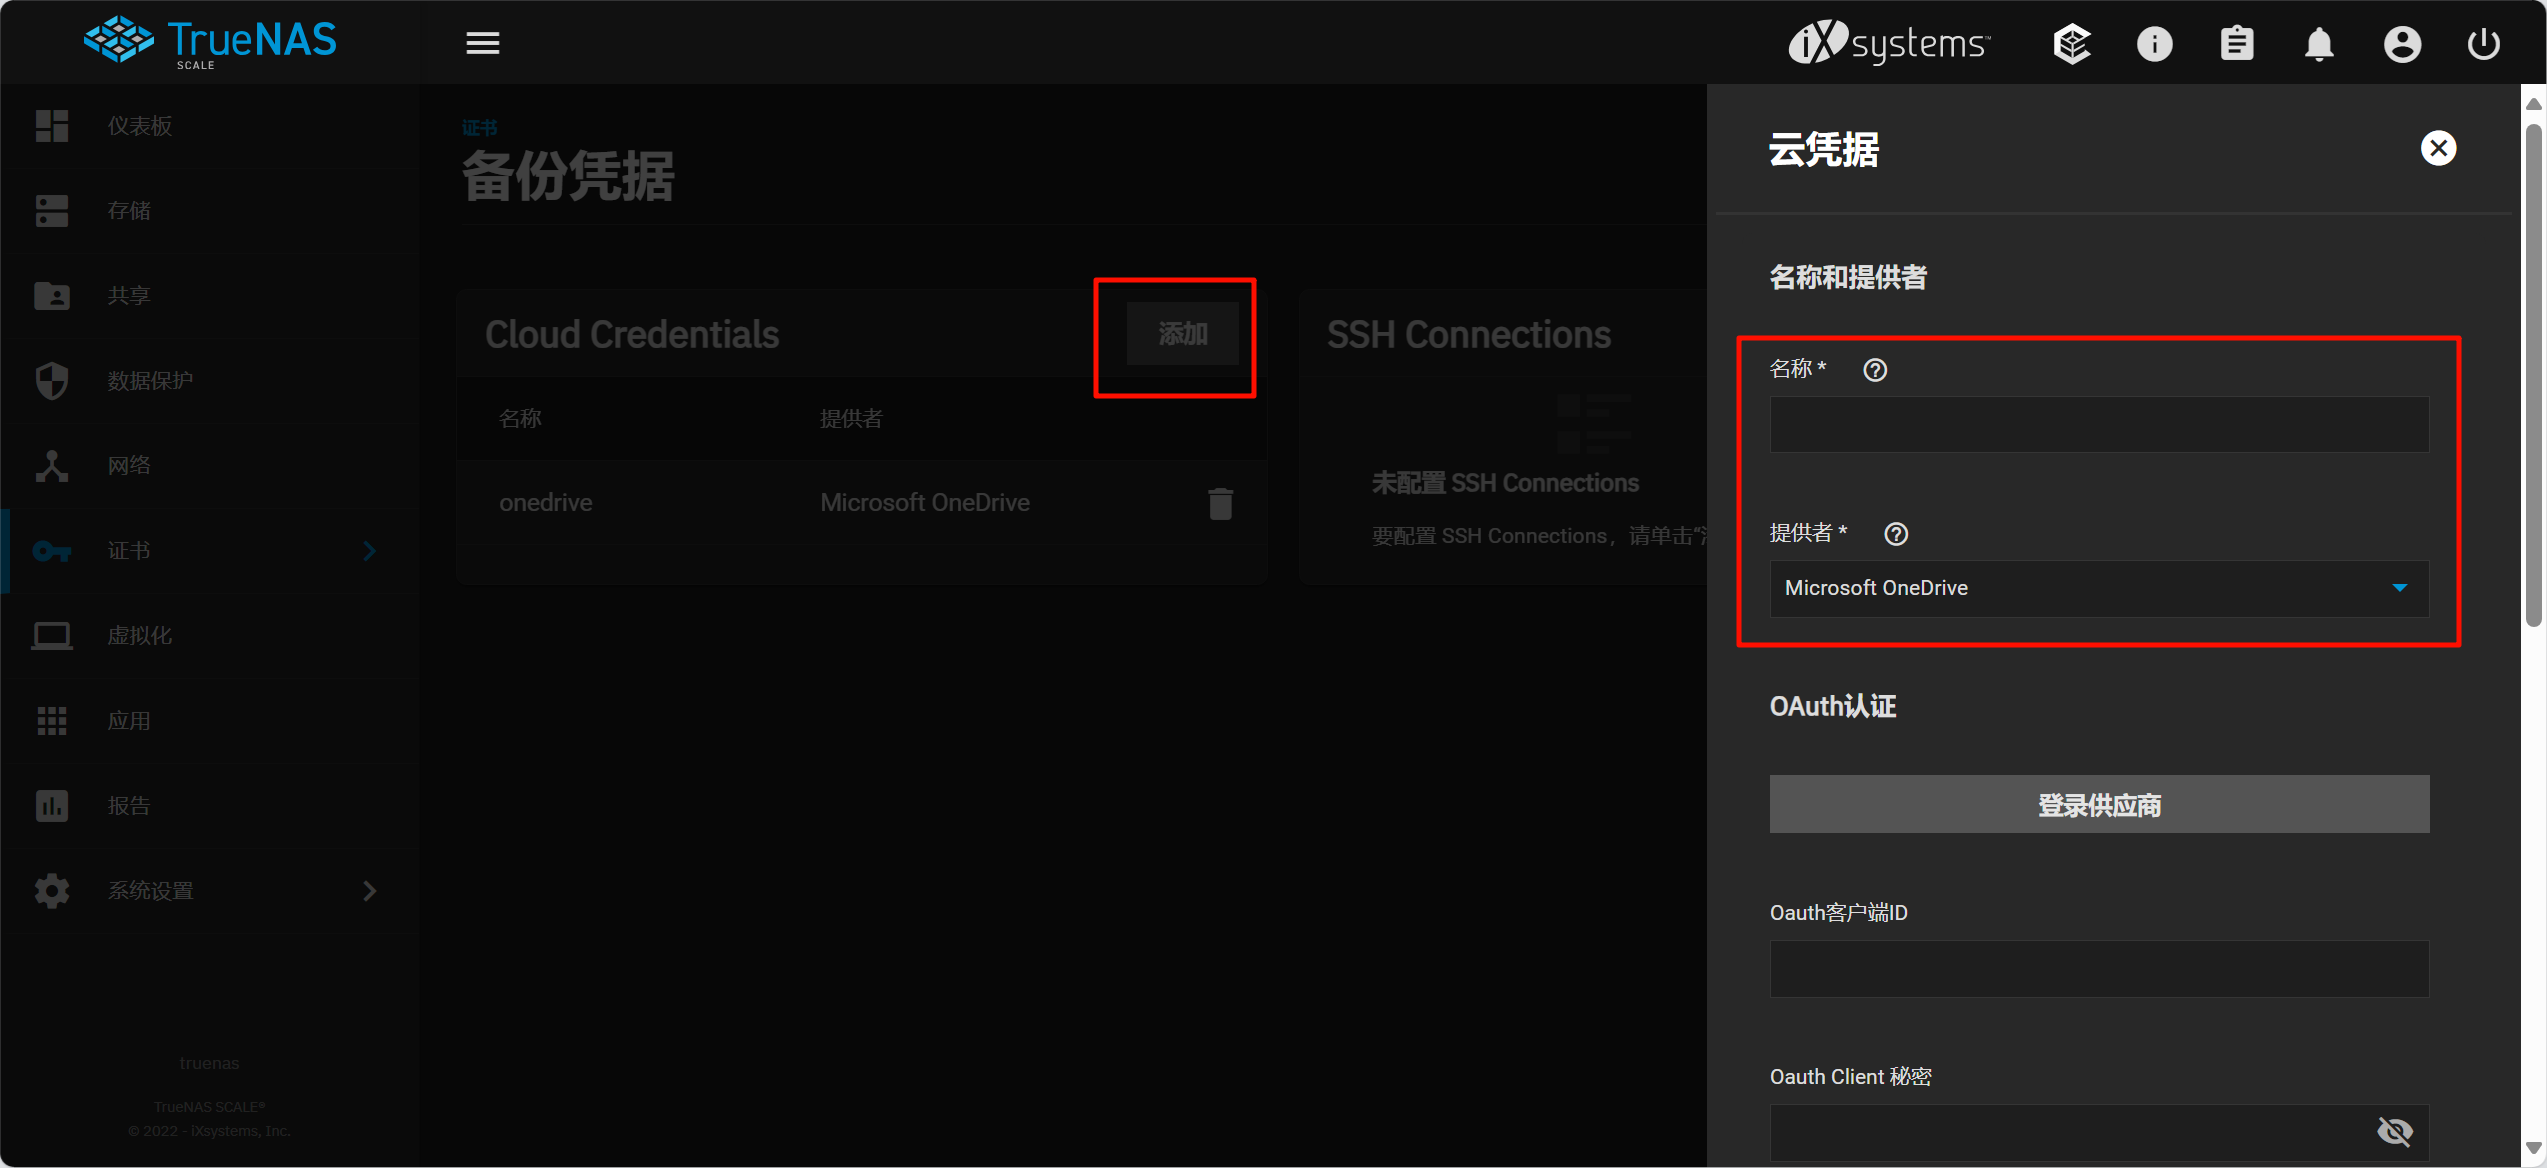
Task: Expand the 证书 sidebar submenu chevron
Action: click(369, 551)
